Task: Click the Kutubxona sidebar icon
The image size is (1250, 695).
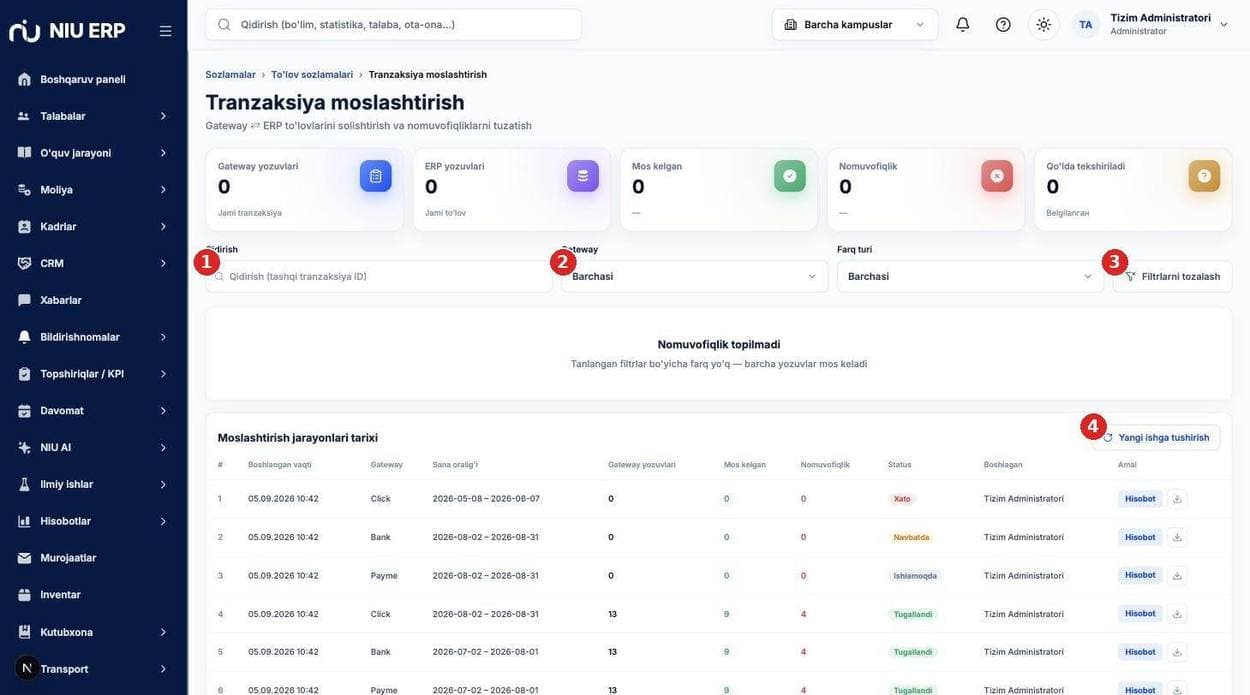Action: 24,632
